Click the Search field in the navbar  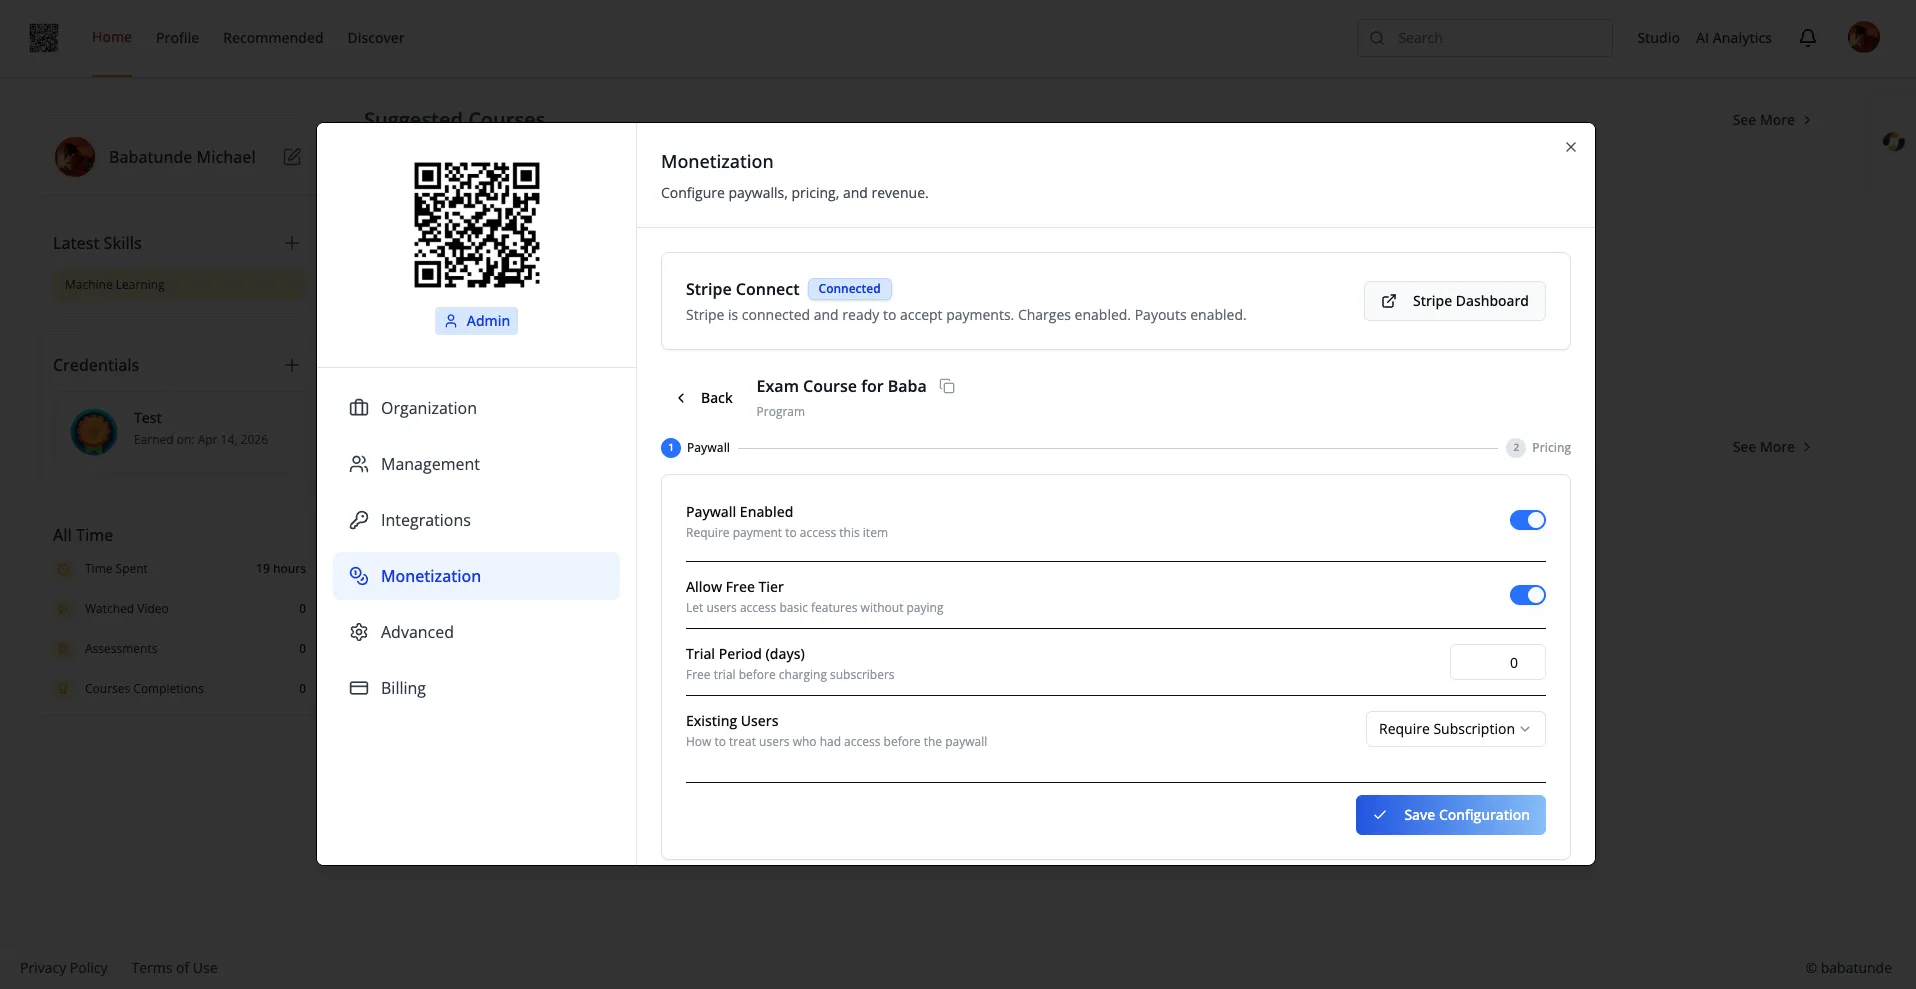[x=1485, y=38]
